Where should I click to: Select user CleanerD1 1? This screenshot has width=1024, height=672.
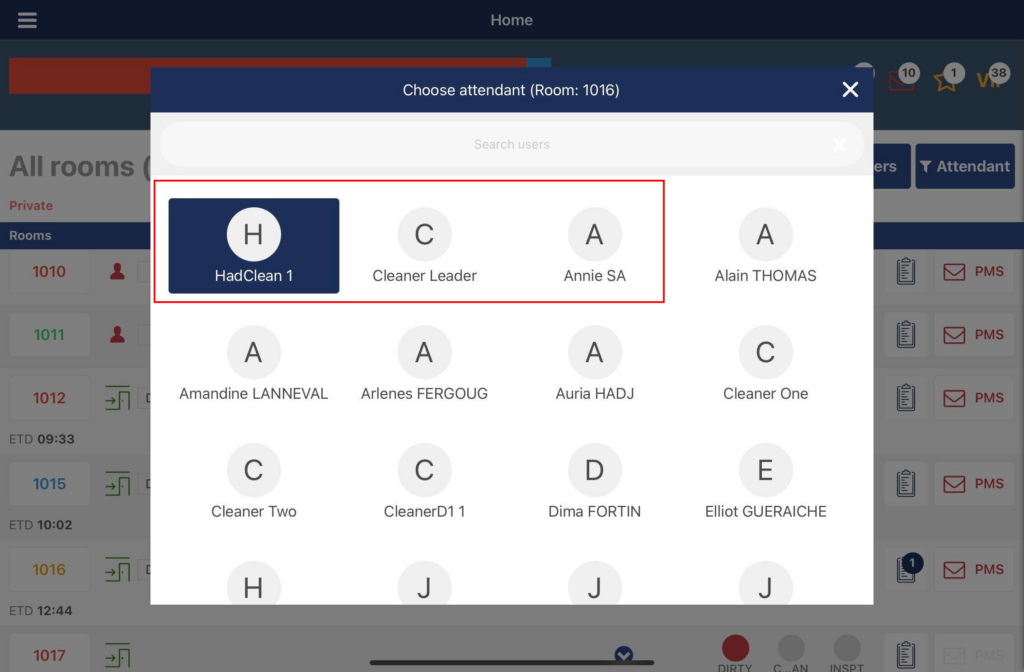[424, 482]
